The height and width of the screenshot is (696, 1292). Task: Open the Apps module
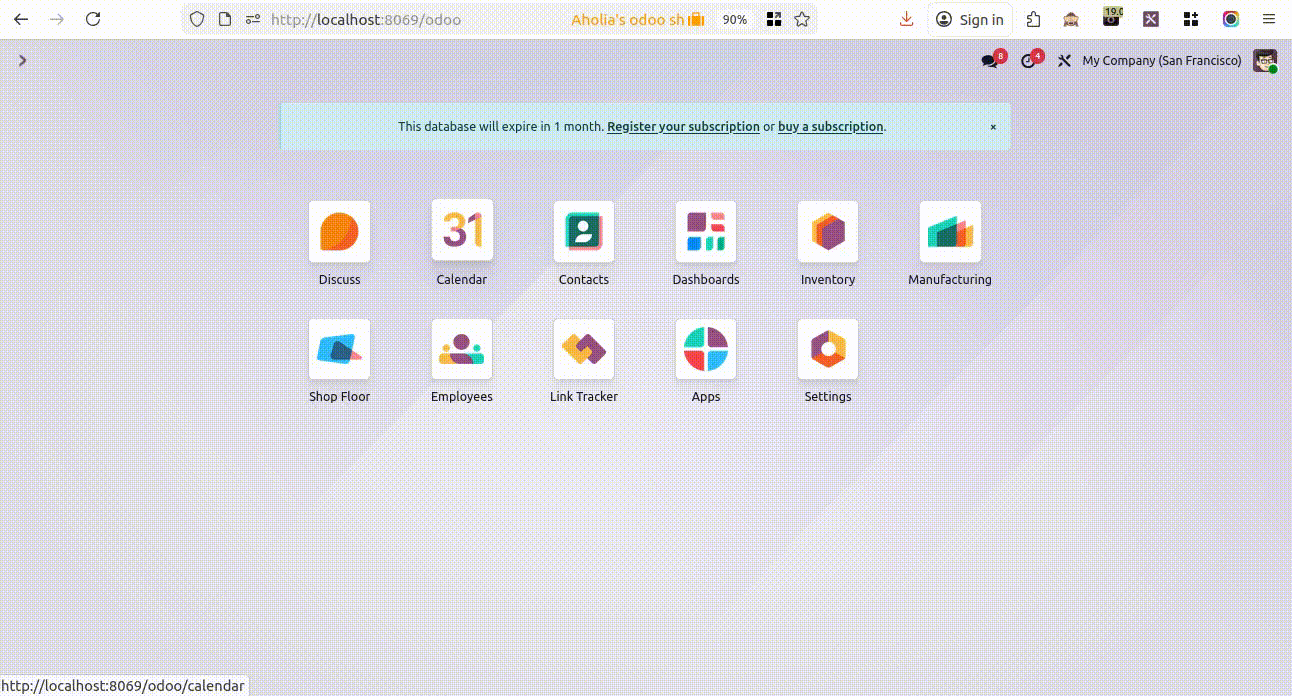tap(706, 350)
